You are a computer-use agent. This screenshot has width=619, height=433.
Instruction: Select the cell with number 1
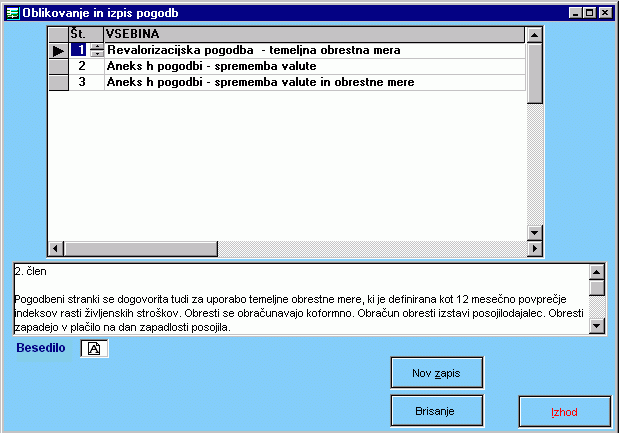click(79, 50)
